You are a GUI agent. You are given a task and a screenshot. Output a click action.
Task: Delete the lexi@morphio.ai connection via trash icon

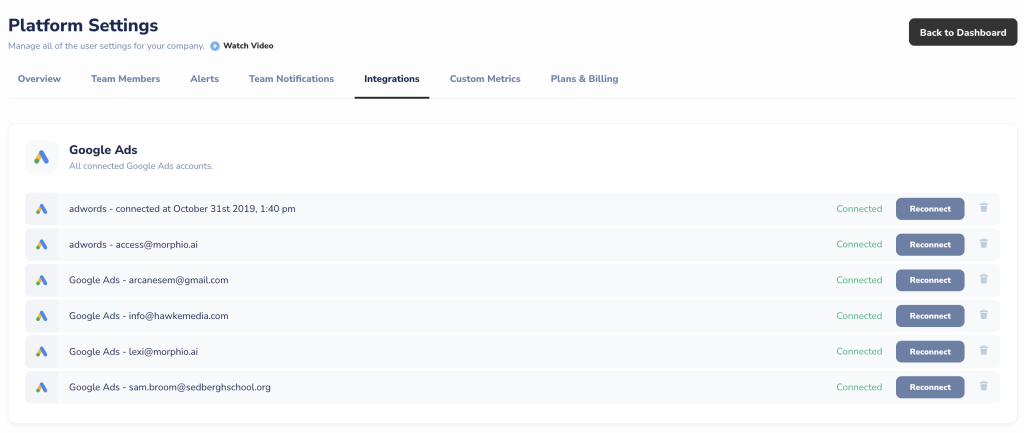984,350
